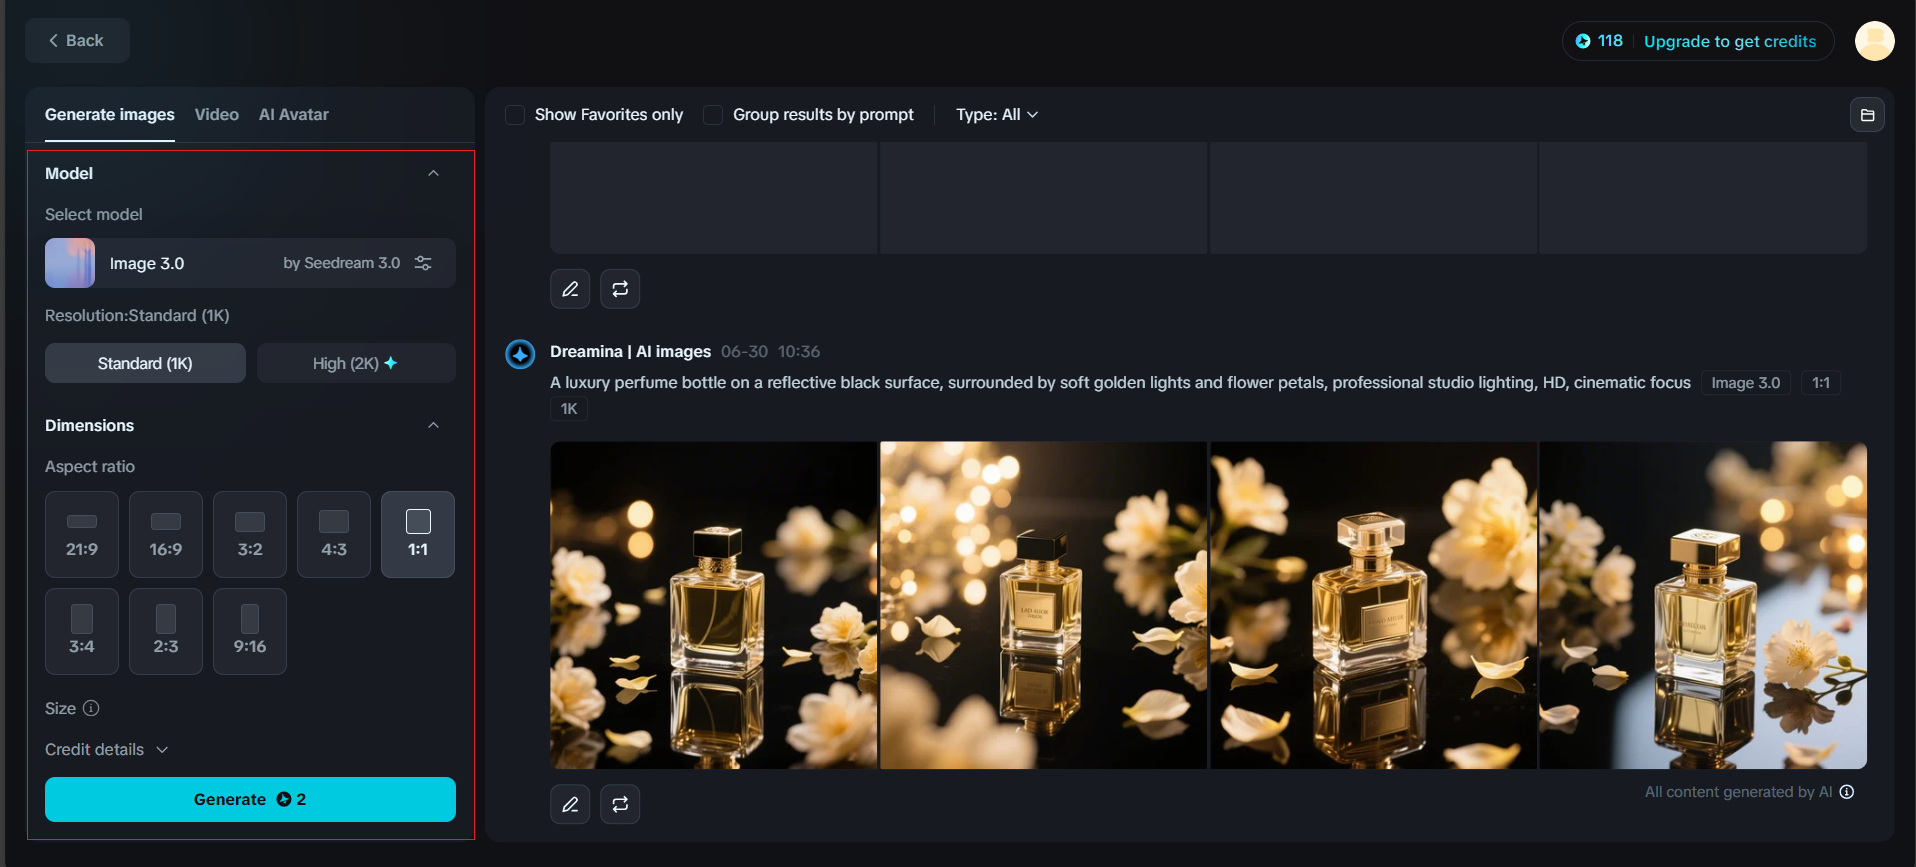Click the Dreamina star logo icon
1916x867 pixels.
(520, 354)
